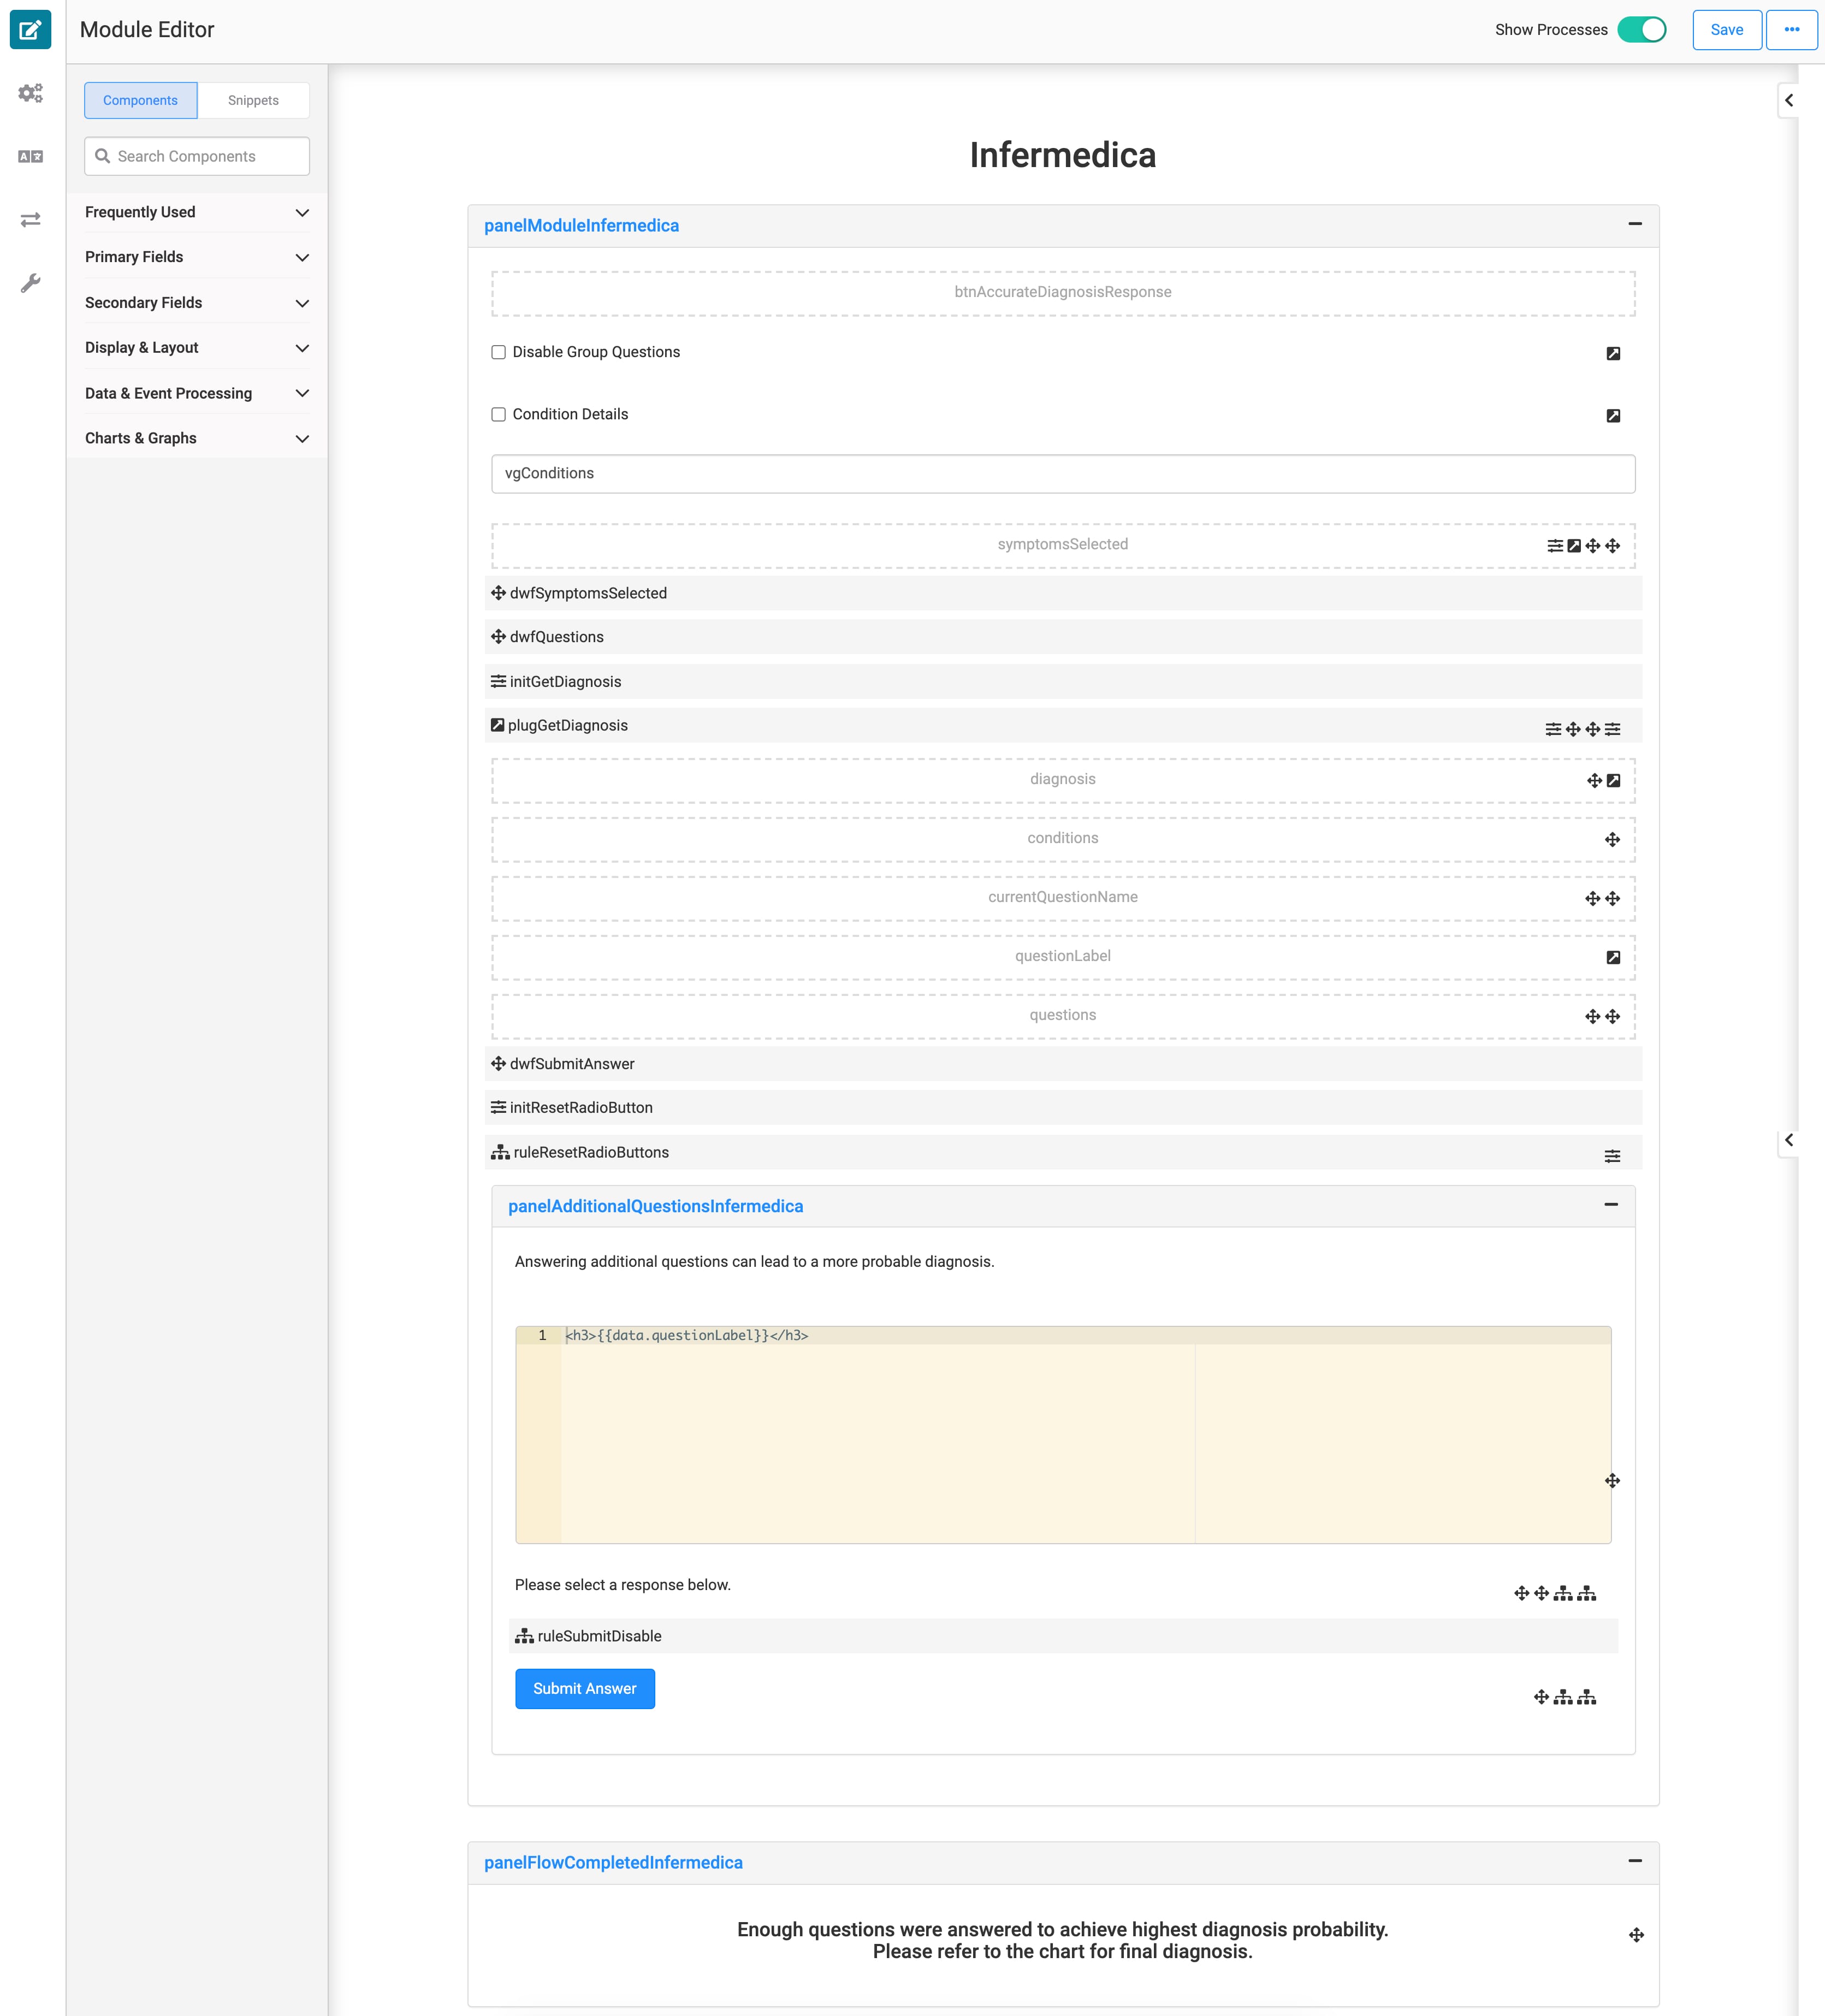Click process icon on questionLabel field
This screenshot has height=2016, width=1825.
(1613, 958)
